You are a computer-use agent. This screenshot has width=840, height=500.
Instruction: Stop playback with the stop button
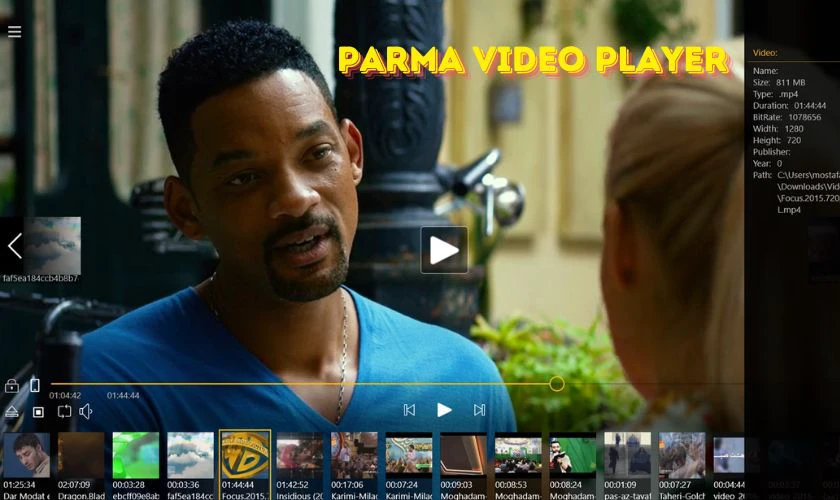tap(38, 412)
